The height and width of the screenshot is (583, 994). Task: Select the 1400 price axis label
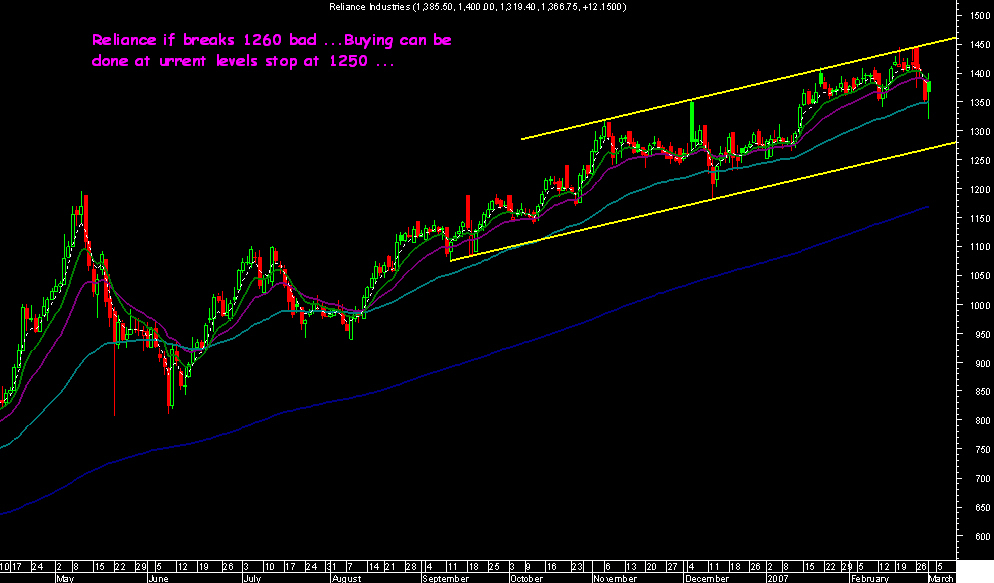click(980, 74)
